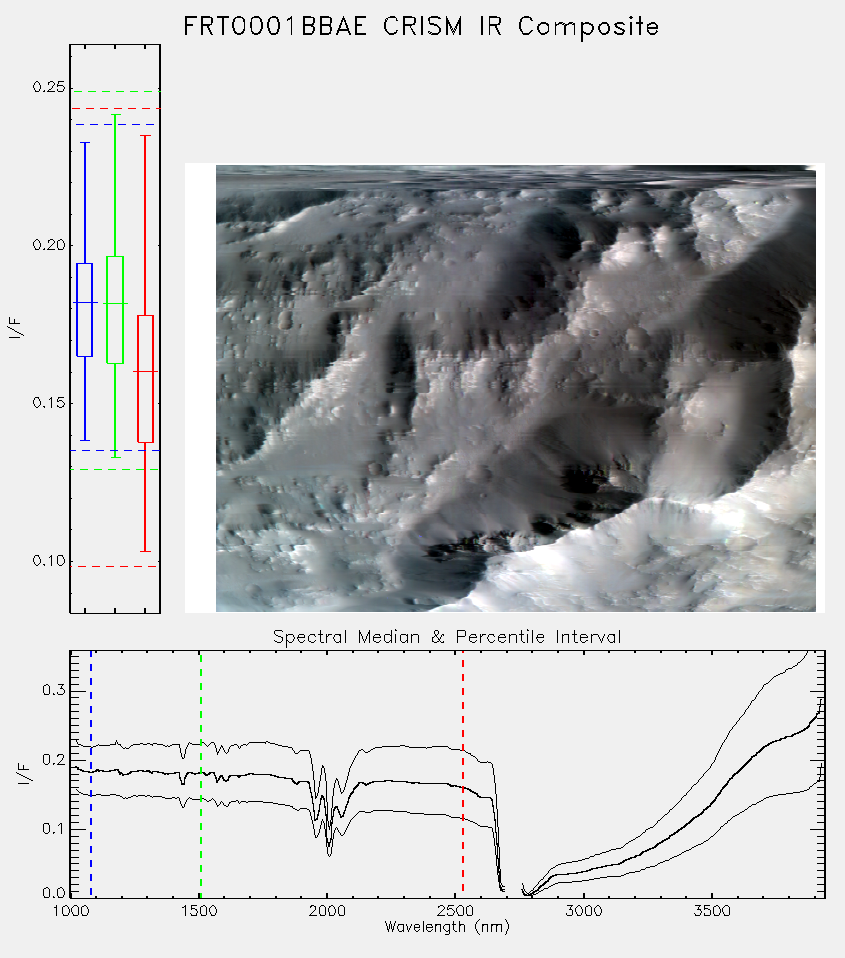This screenshot has height=958, width=845.
Task: Click the 2000 tick label on wavelength axis
Action: tap(327, 911)
